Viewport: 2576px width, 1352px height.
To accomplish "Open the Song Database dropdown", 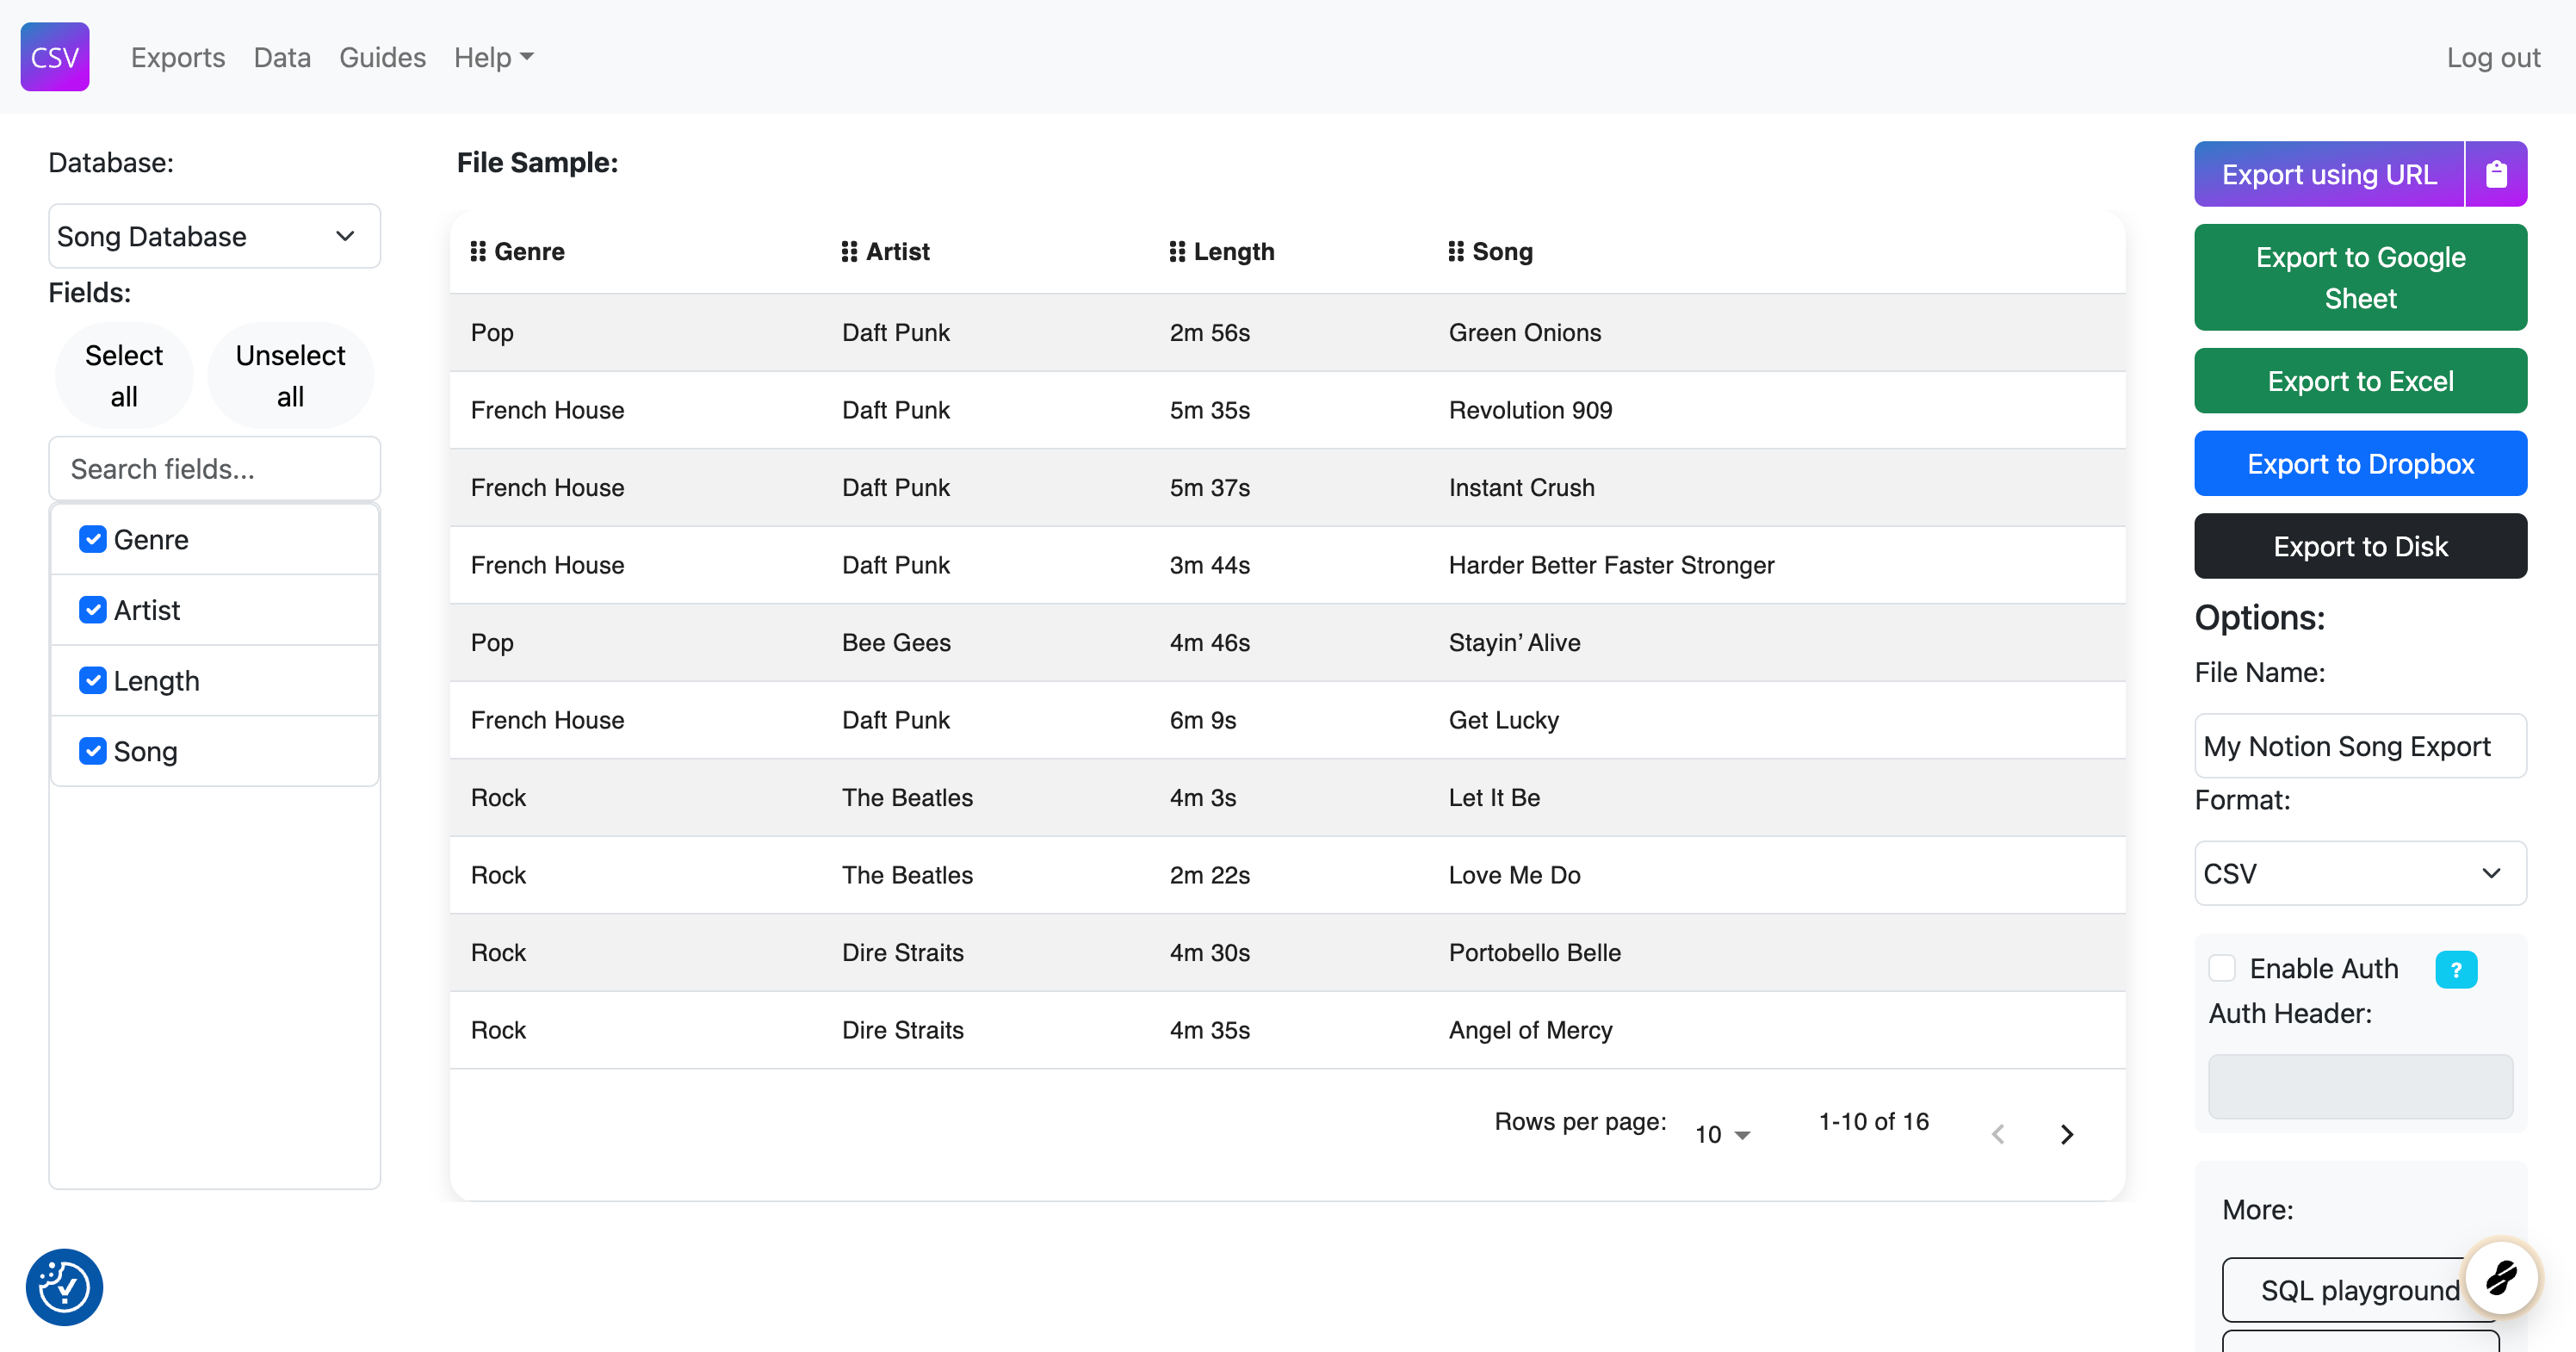I will click(x=214, y=236).
